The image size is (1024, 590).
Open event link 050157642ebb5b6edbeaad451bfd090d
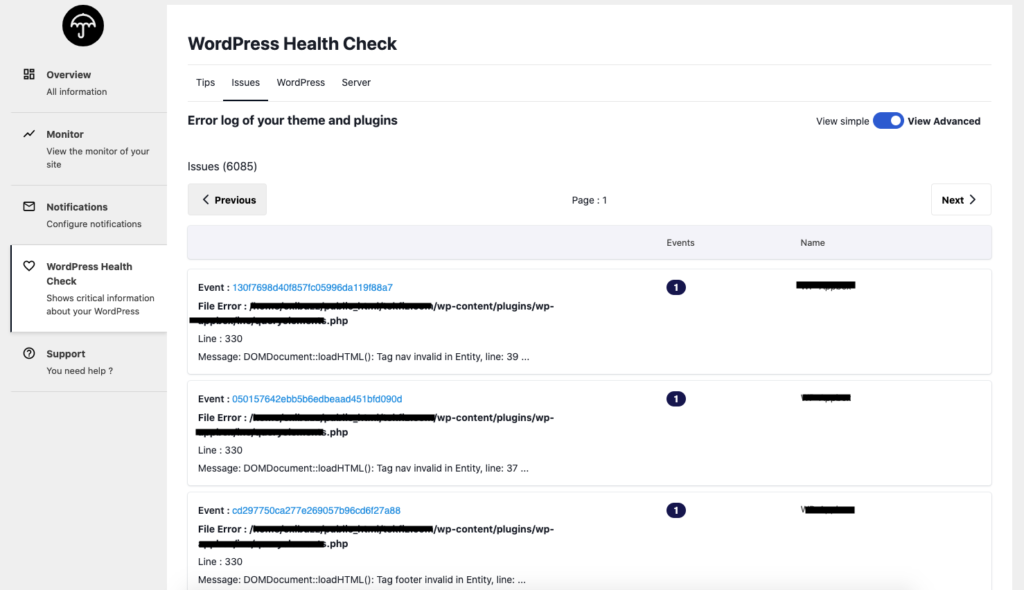[317, 399]
